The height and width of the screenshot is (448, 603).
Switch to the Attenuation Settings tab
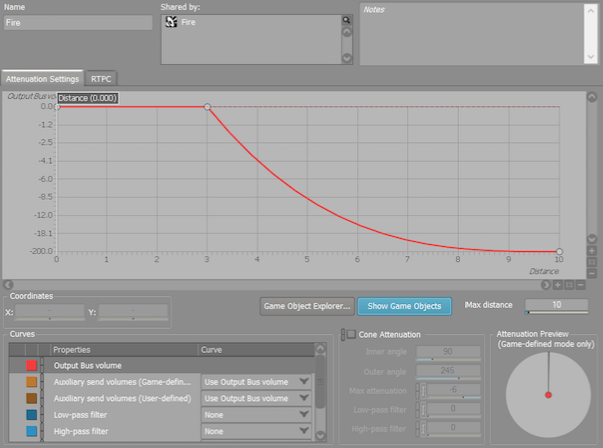tap(42, 78)
